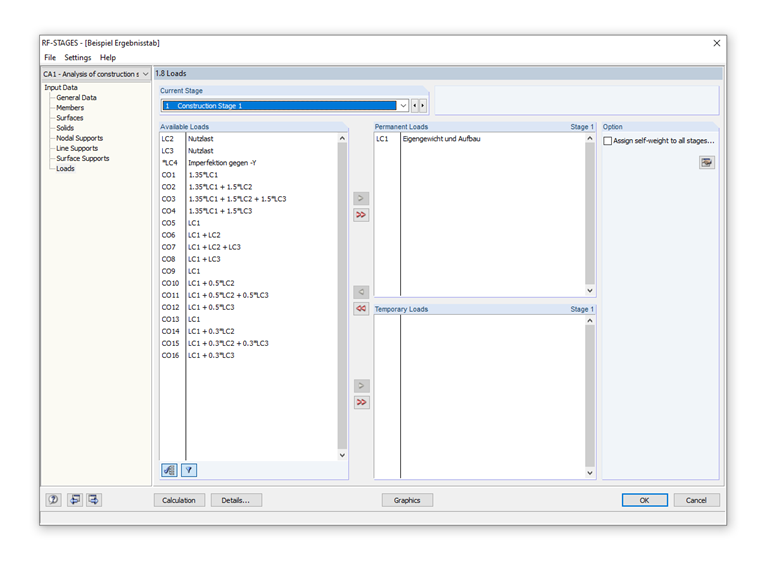Select LC3 Nutzlast in Available Loads
760x570 pixels.
249,151
